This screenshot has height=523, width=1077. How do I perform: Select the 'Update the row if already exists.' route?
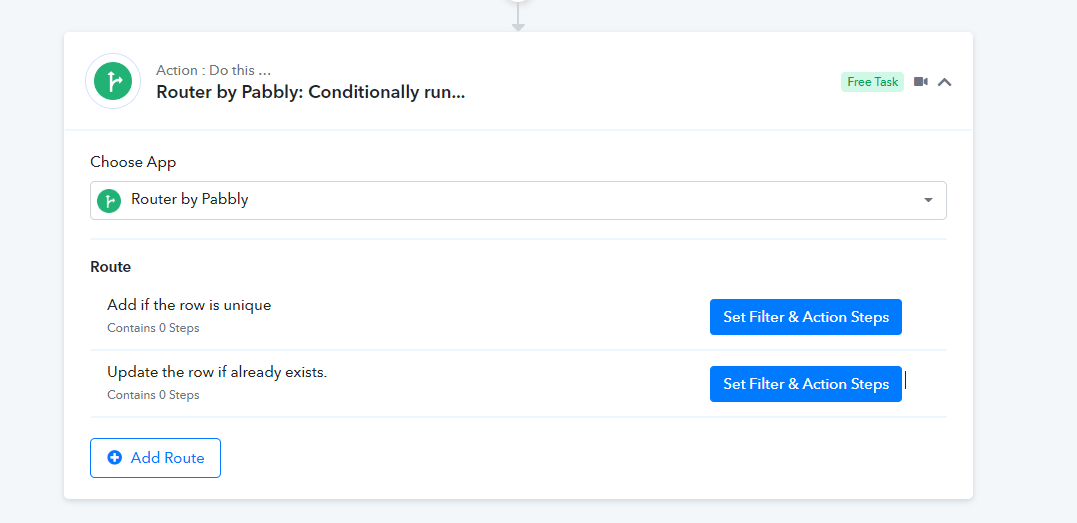217,372
